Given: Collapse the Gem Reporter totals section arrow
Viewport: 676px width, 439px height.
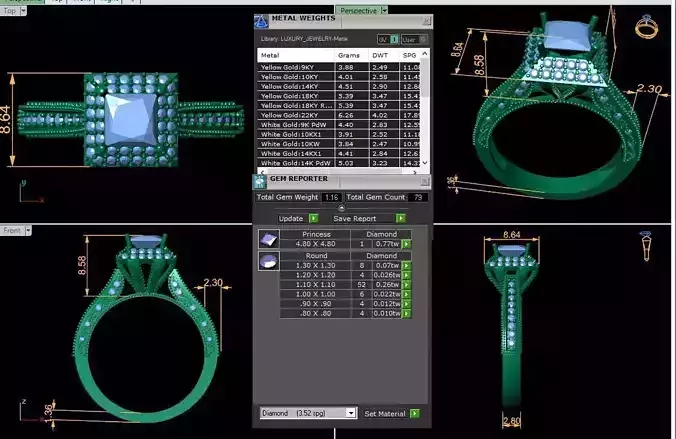Looking at the screenshot, I should click(x=341, y=208).
